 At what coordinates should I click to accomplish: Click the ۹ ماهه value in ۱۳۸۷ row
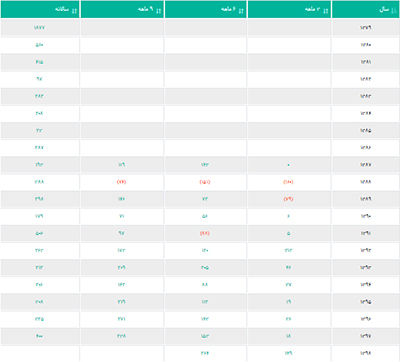click(122, 165)
